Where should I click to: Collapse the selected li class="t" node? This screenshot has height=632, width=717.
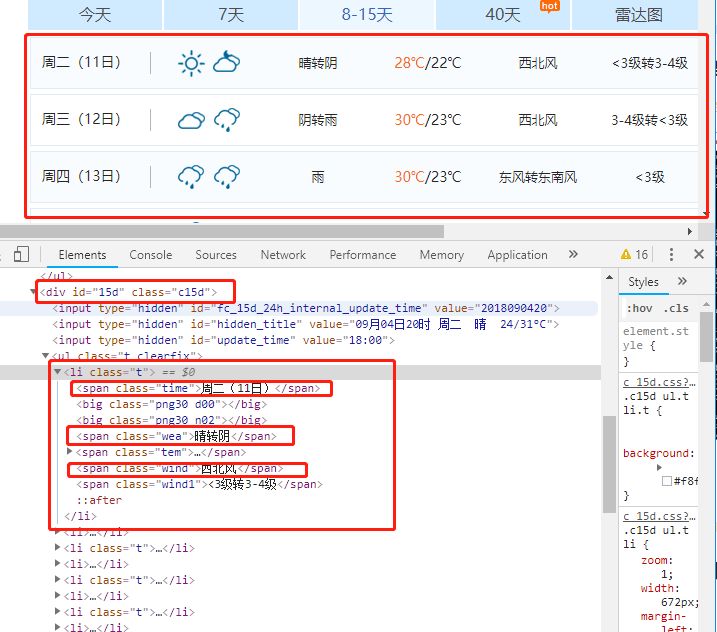coord(57,372)
